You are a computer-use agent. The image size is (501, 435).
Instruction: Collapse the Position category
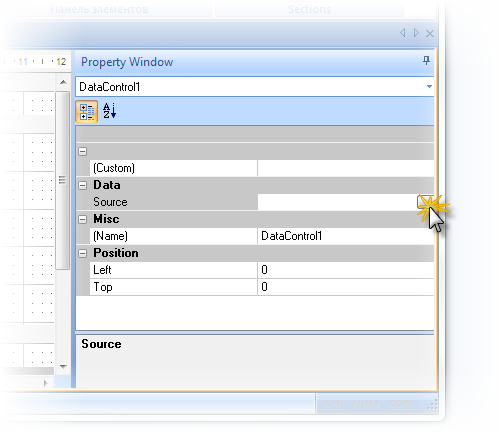coord(83,253)
